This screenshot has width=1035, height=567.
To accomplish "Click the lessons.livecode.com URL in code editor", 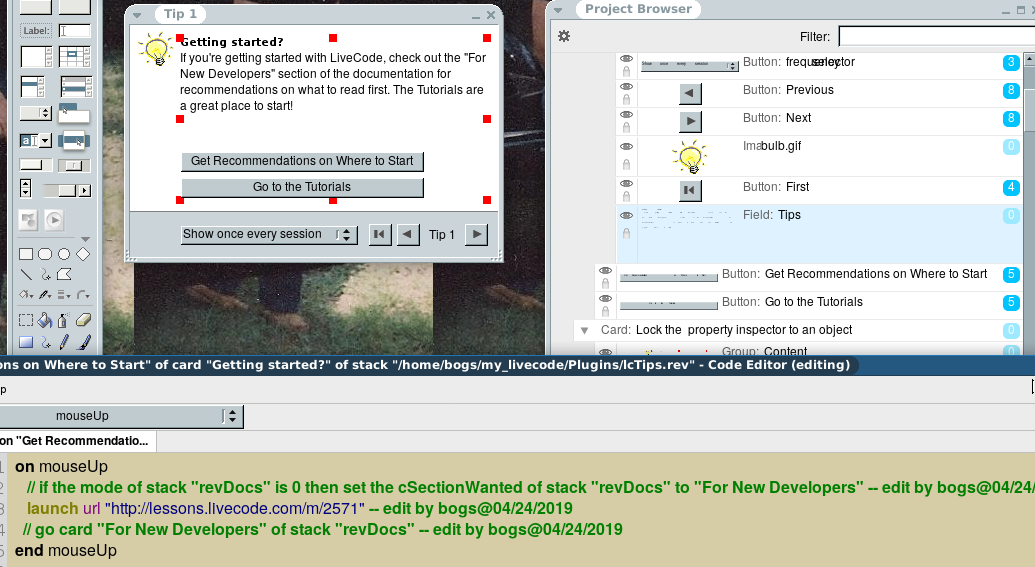I will coord(234,509).
